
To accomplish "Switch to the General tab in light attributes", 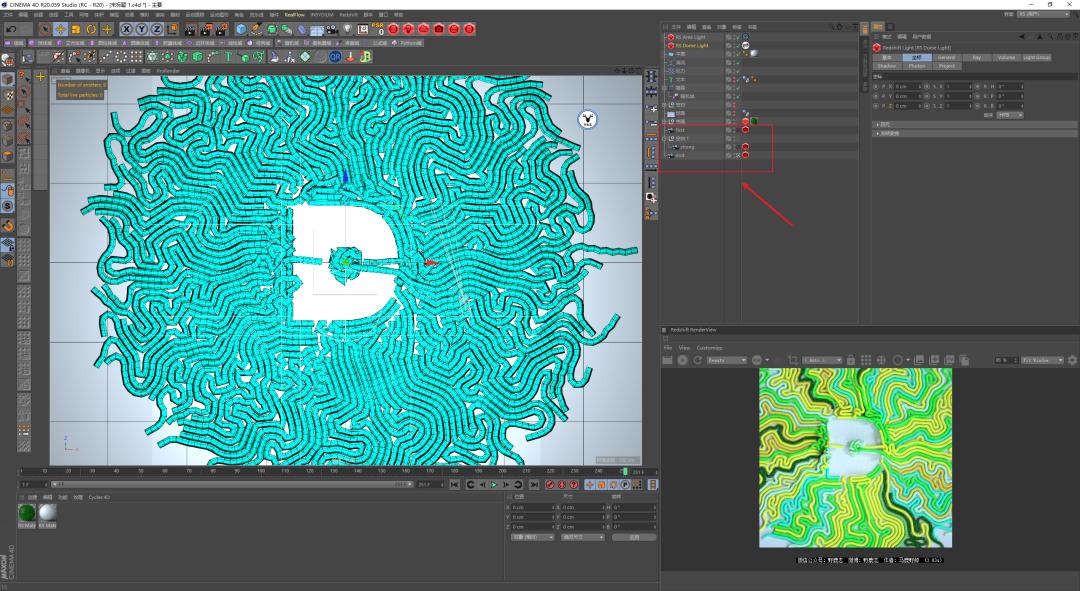I will 947,57.
